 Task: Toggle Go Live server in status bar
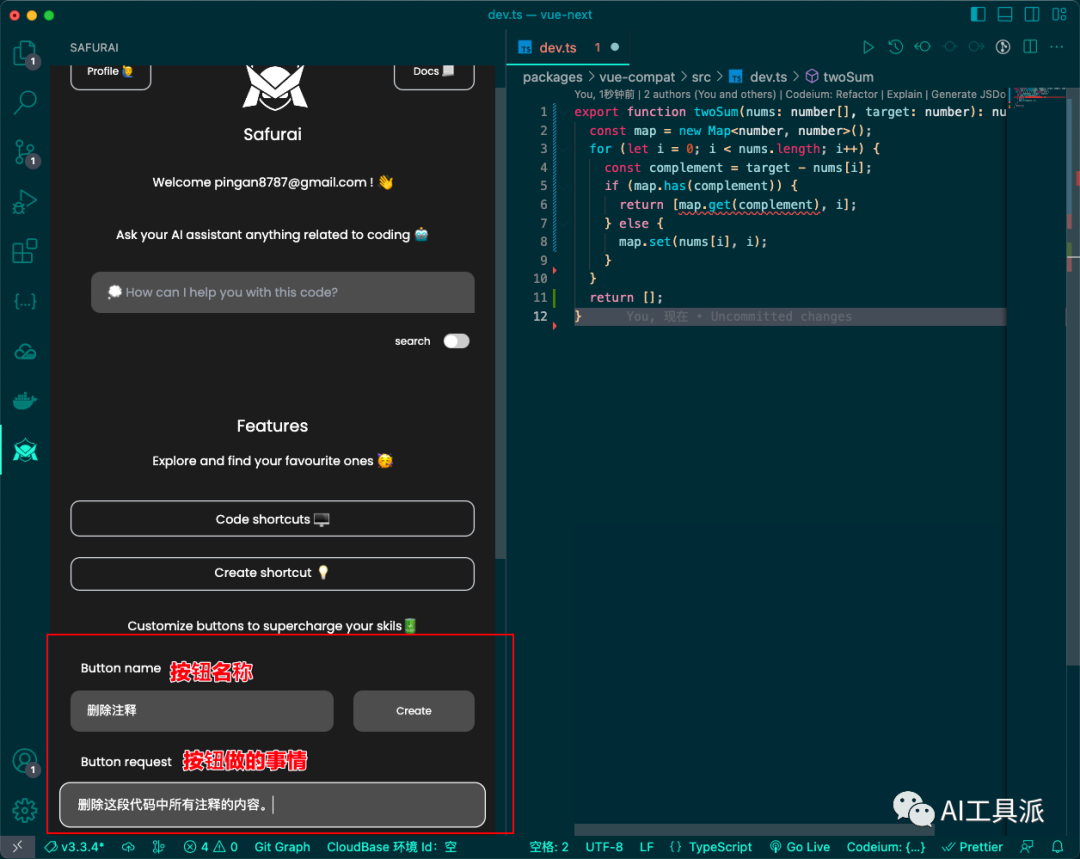[800, 847]
